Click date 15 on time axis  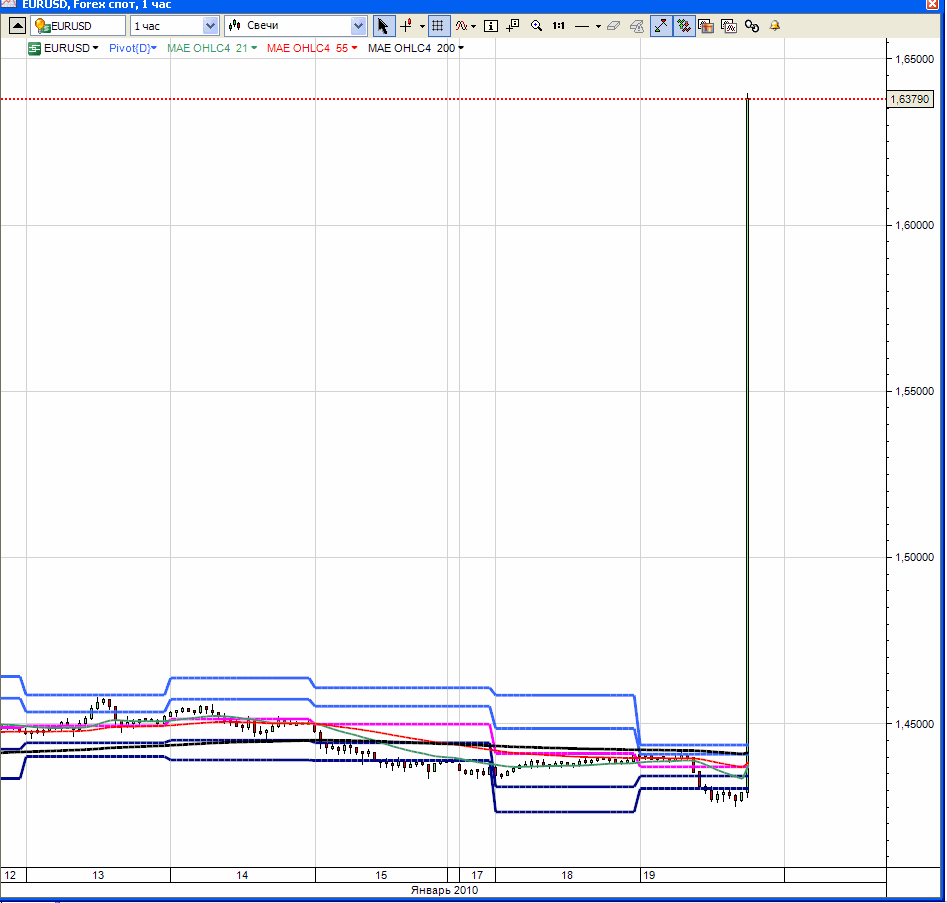[x=381, y=875]
